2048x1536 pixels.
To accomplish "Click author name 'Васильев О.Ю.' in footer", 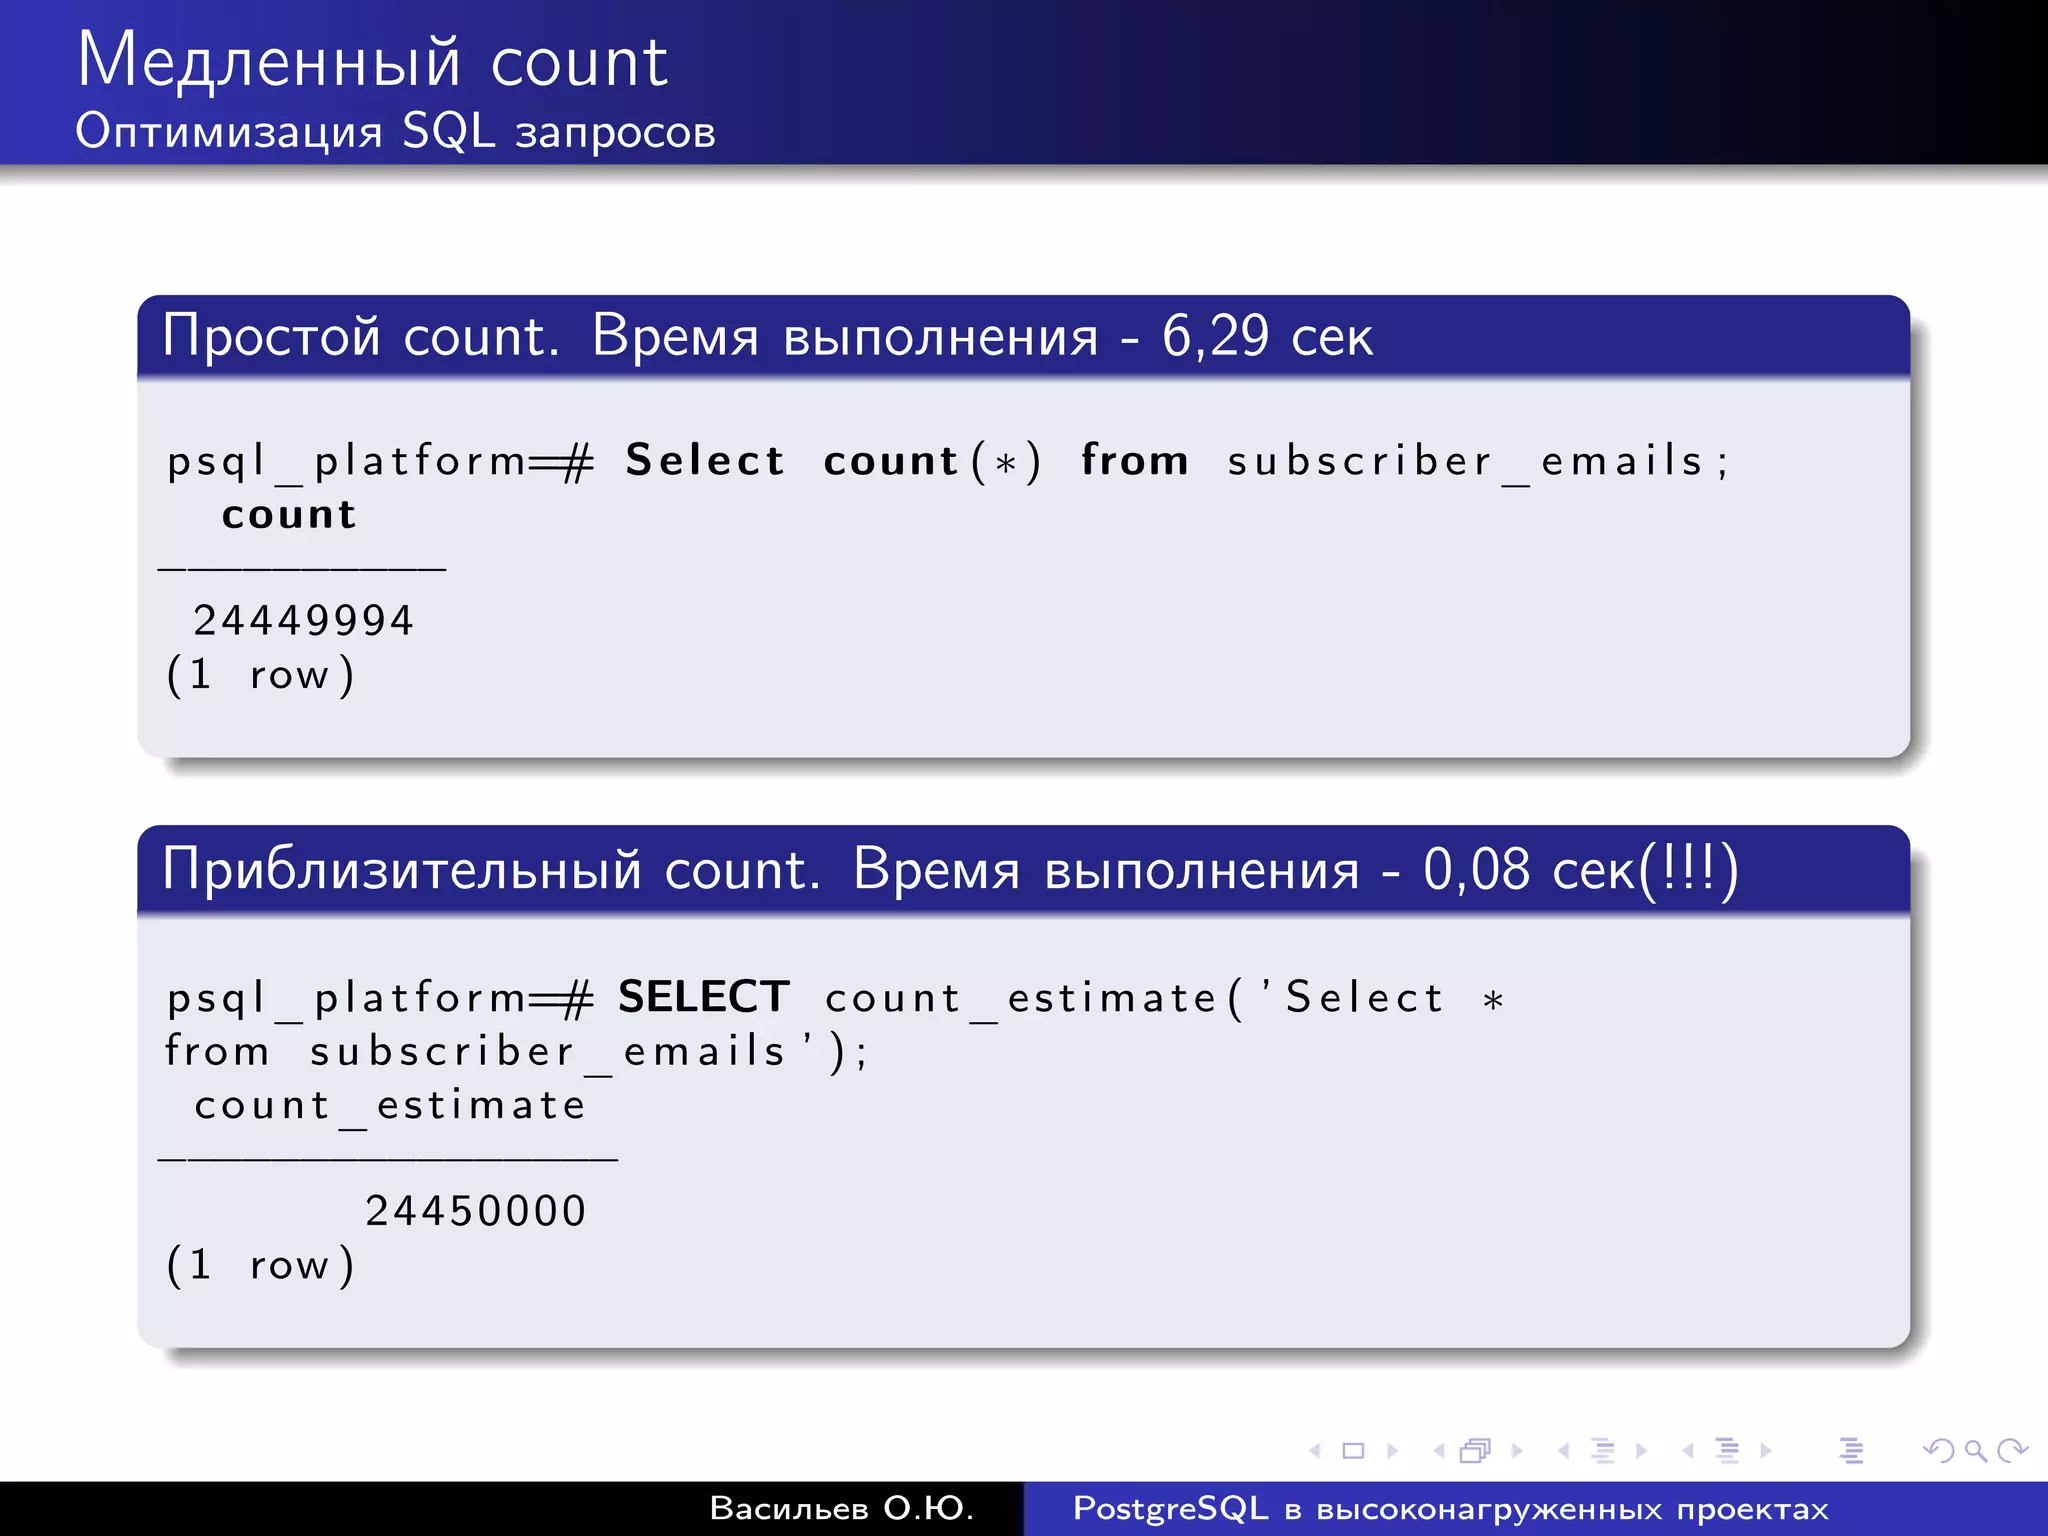I will 842,1508.
